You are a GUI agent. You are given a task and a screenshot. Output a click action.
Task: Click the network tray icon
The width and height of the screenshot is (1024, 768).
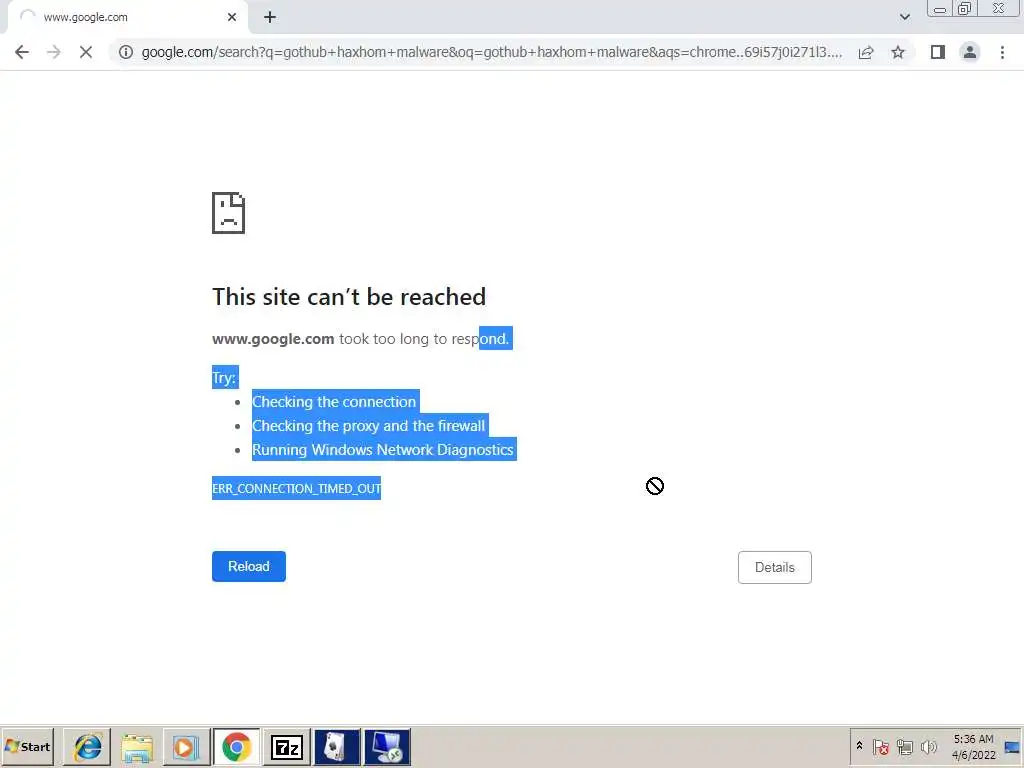(904, 747)
